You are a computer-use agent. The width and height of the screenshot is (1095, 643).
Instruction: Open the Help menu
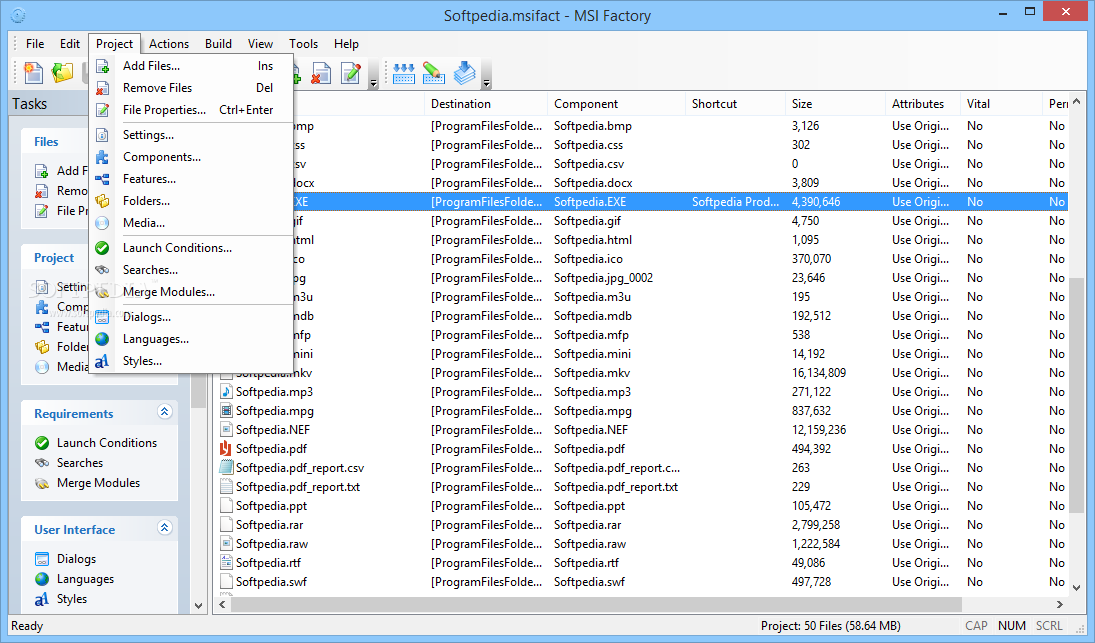point(346,43)
